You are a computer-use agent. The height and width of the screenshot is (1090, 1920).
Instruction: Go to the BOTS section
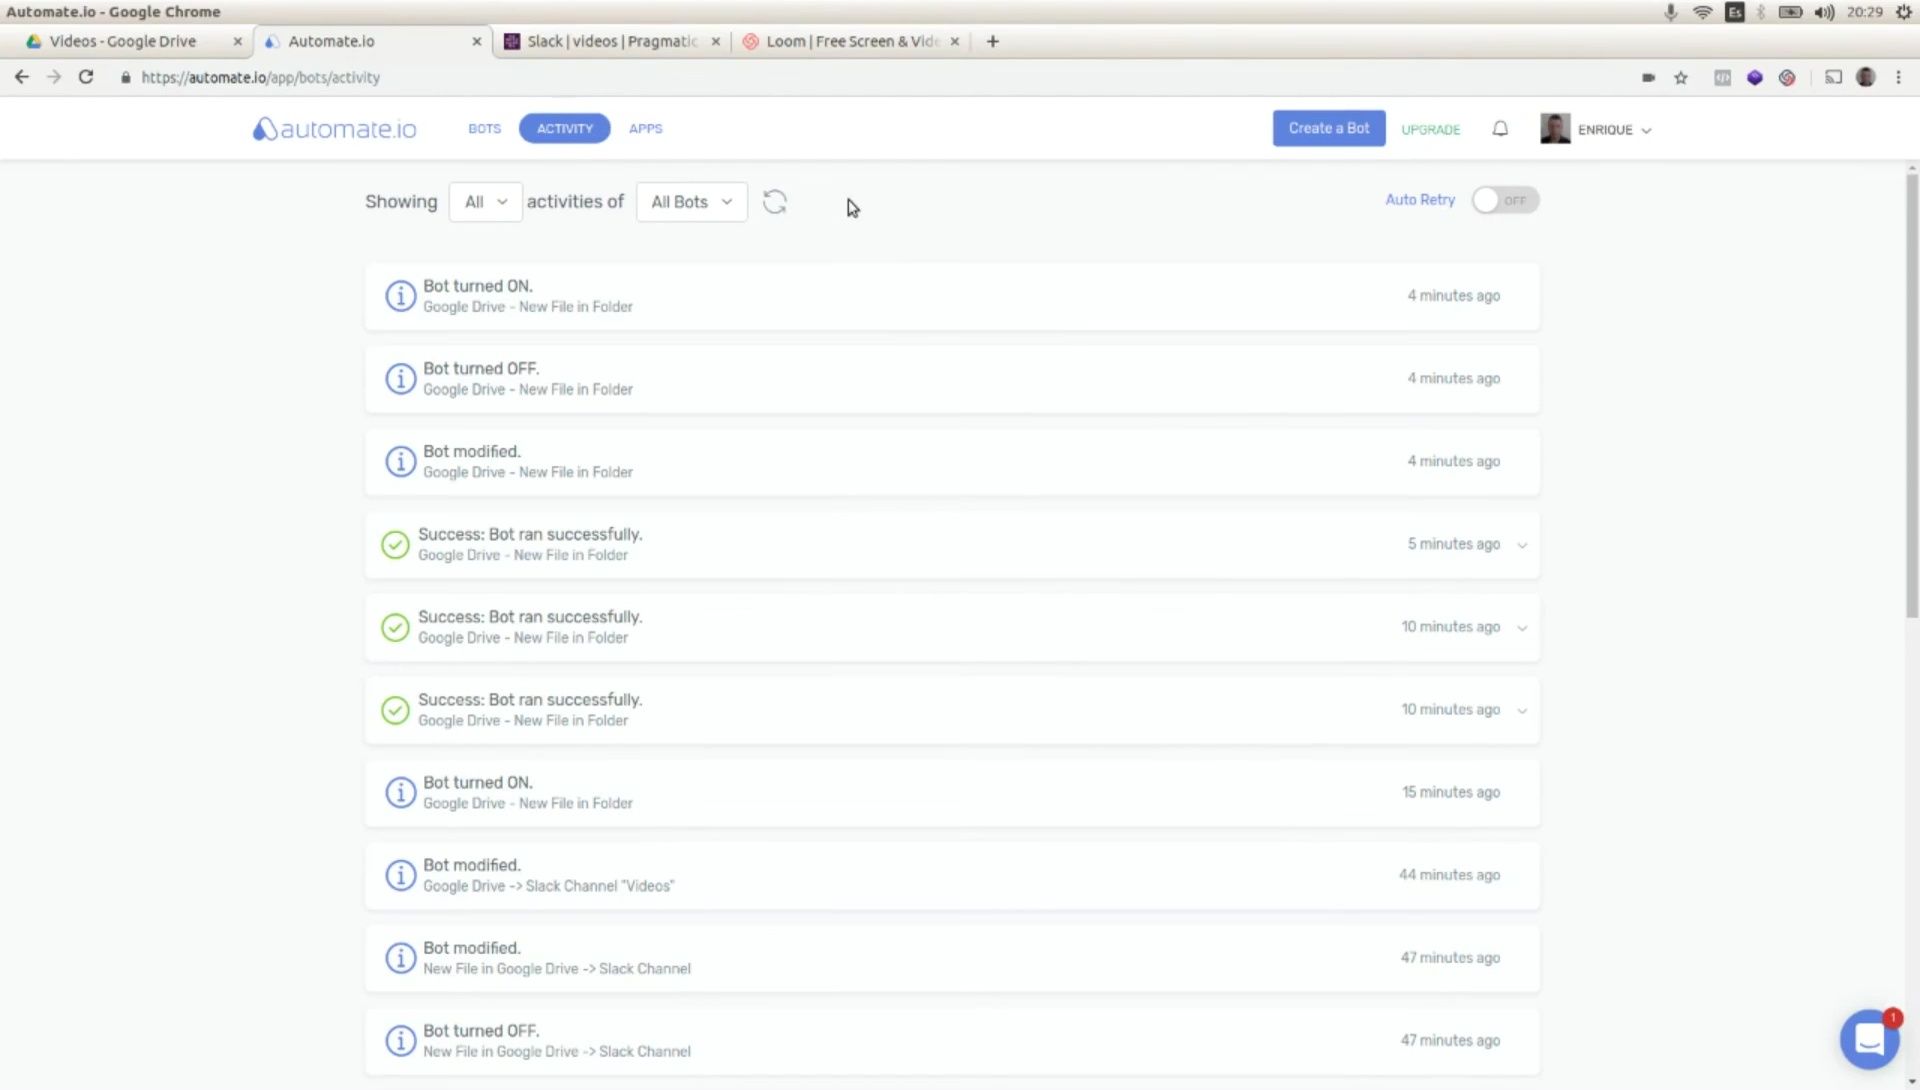[x=484, y=129]
